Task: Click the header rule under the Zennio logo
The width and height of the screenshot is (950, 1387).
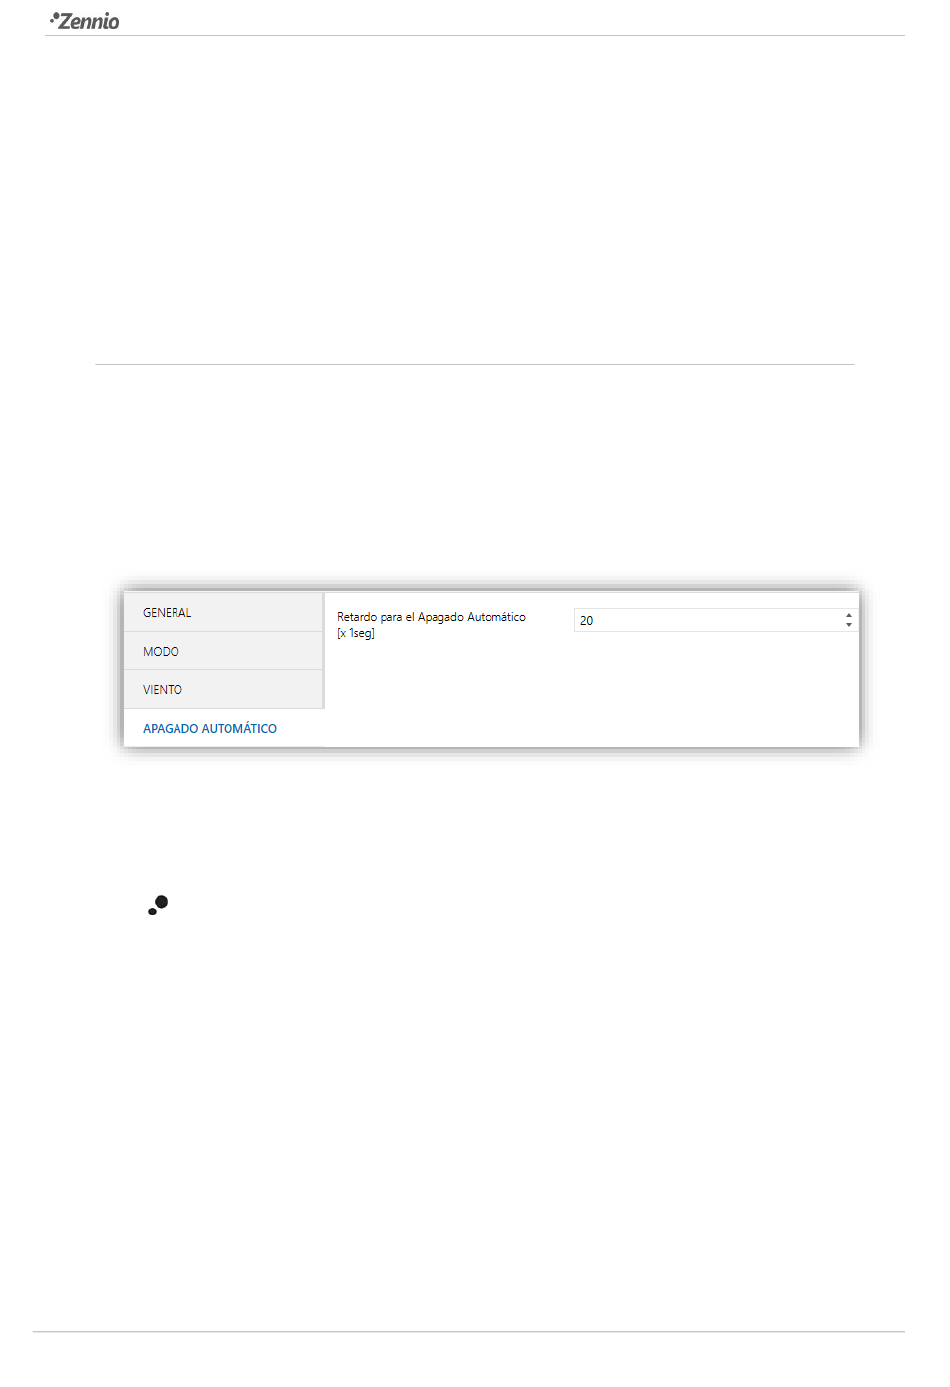Action: (x=475, y=36)
